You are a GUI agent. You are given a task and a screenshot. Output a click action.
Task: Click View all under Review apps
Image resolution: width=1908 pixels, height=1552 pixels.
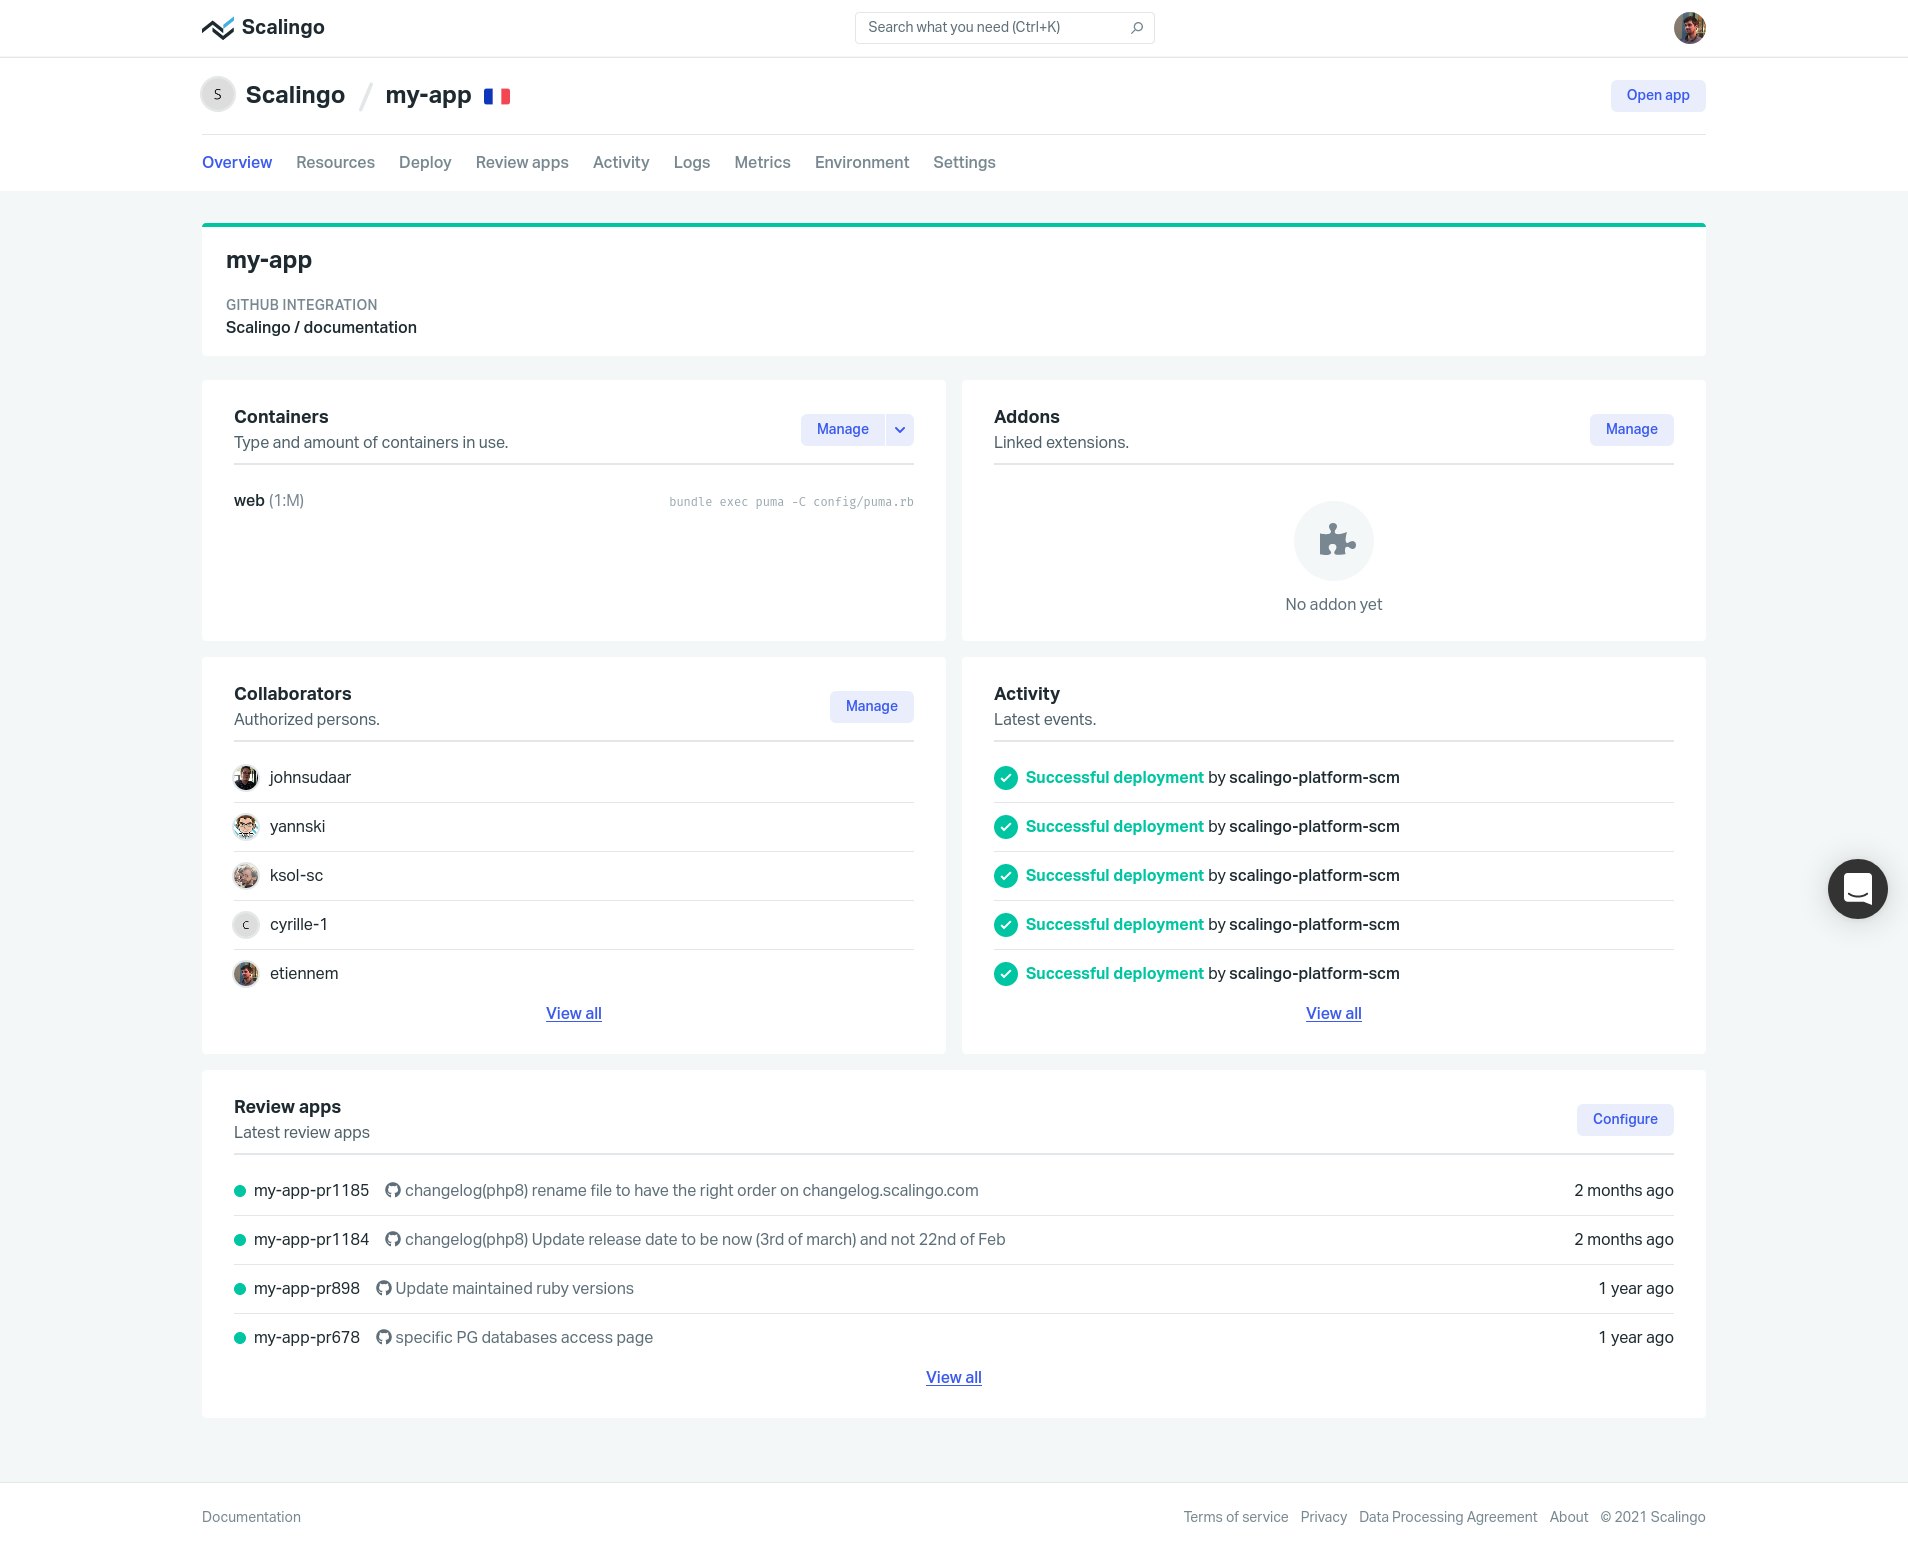pos(954,1377)
